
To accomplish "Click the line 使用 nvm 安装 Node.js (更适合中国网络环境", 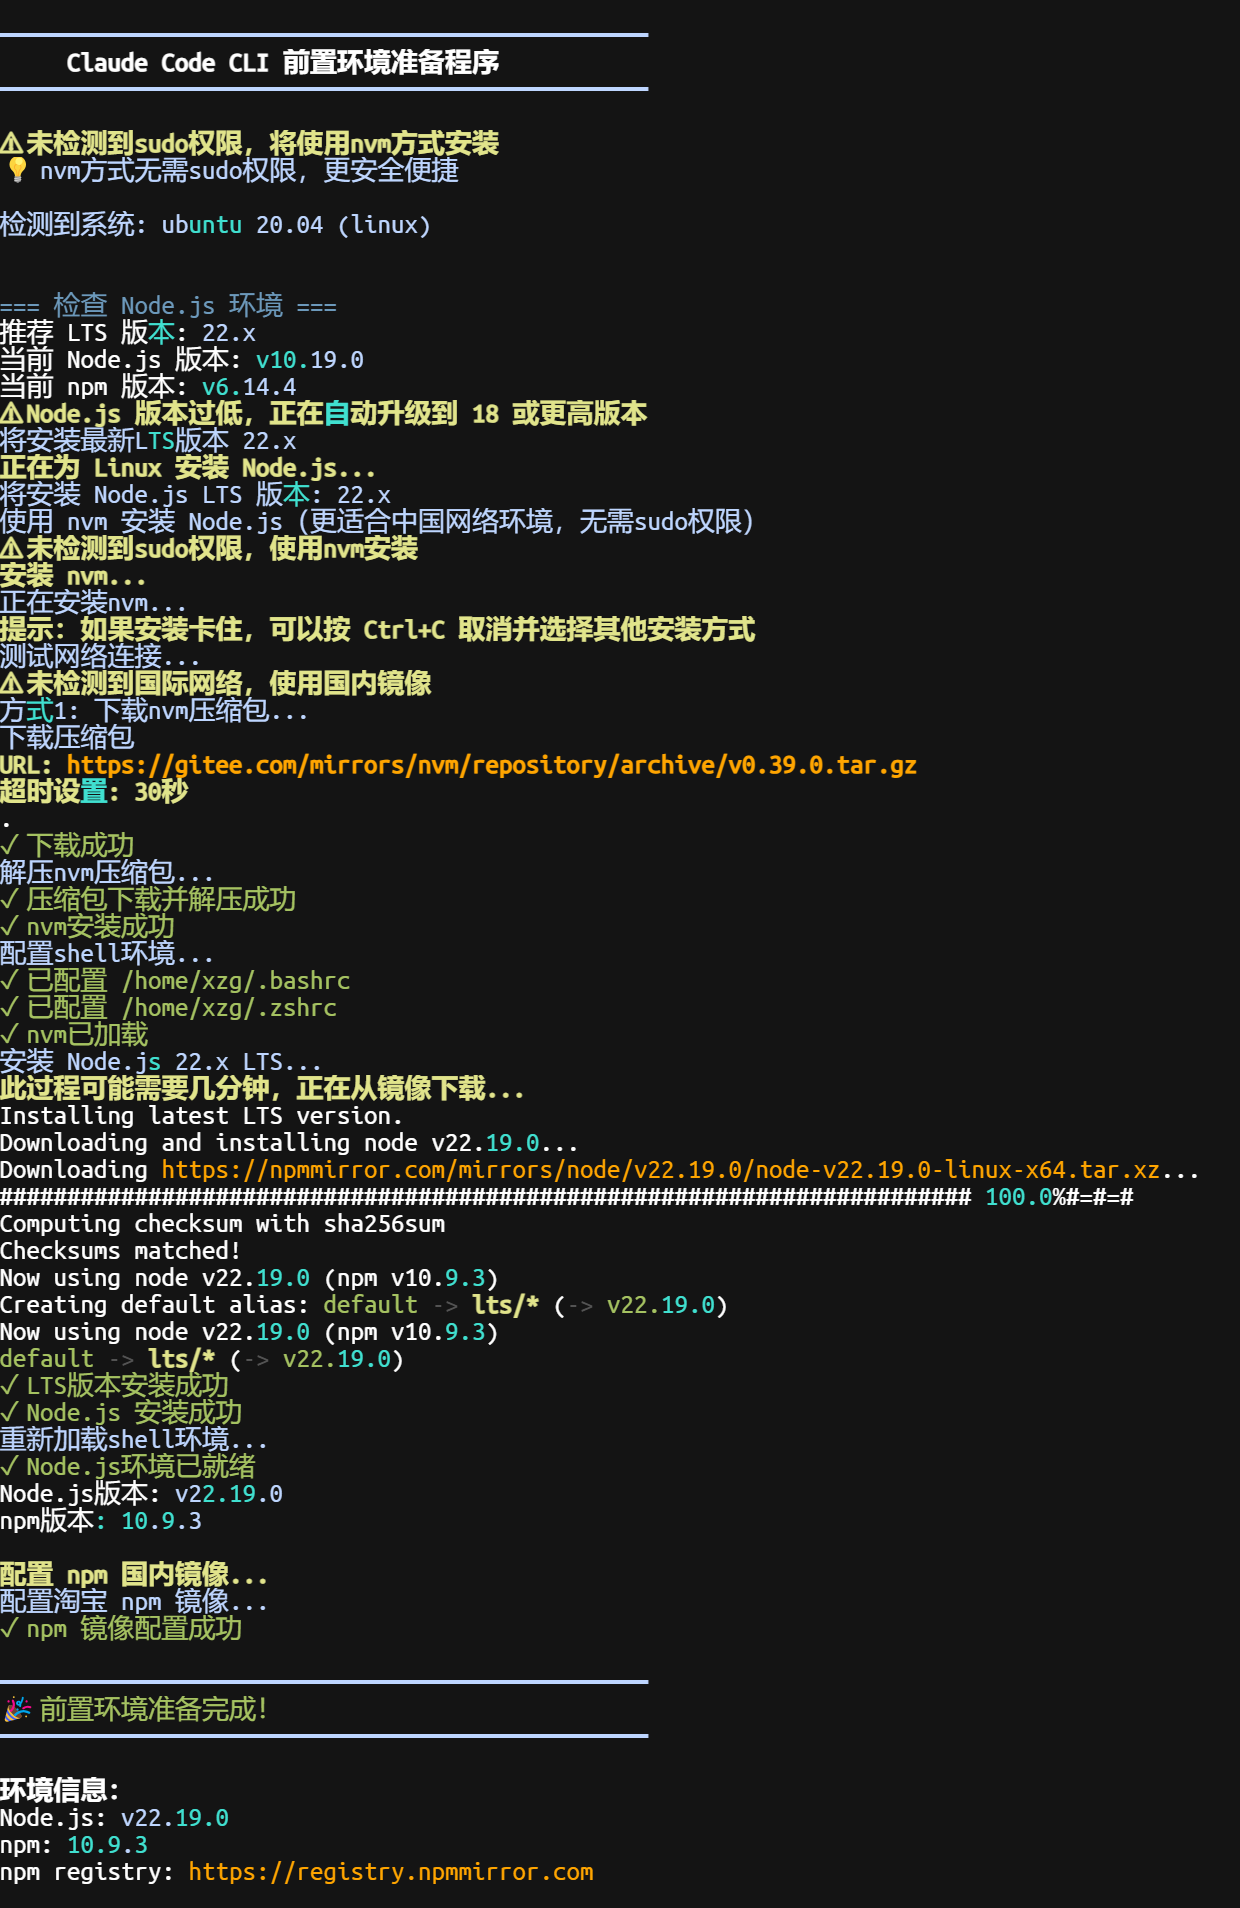I will [x=377, y=522].
